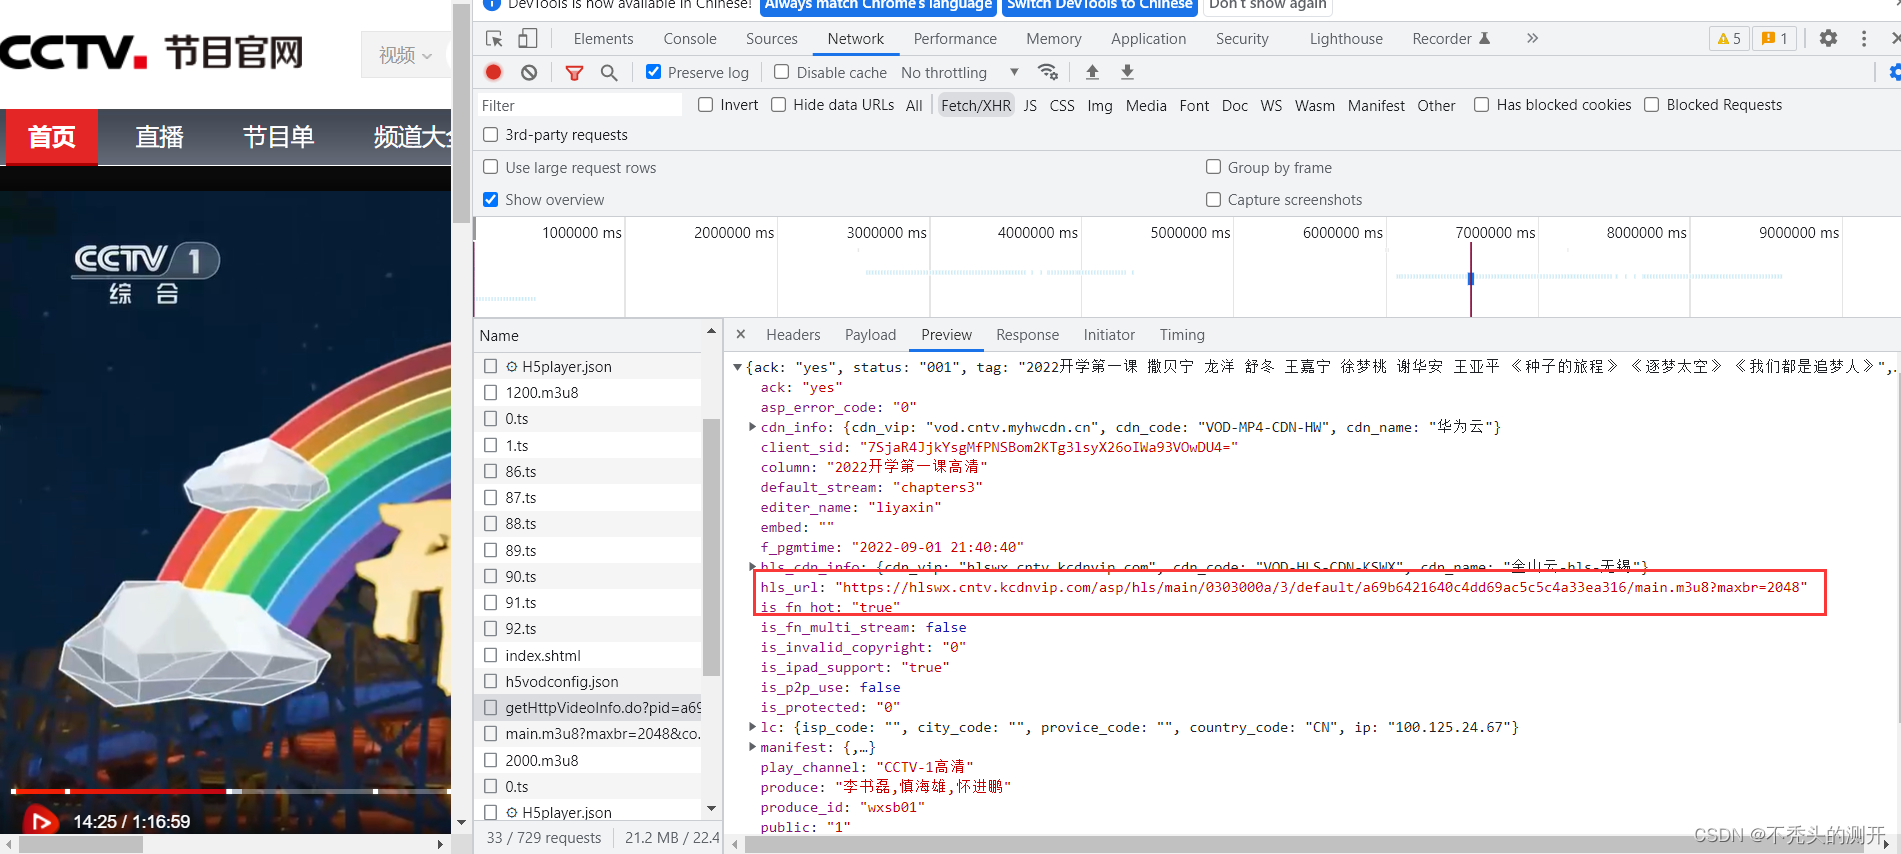
Task: Click the Recorder tab beaker icon
Action: [1484, 38]
